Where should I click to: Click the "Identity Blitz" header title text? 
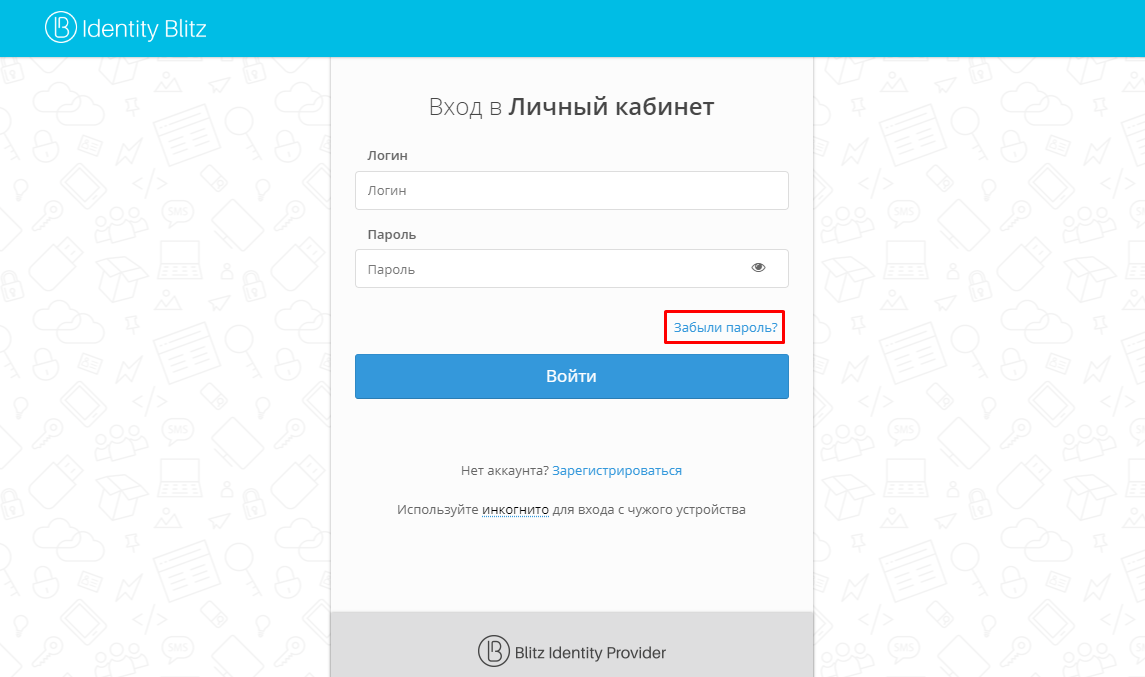click(x=143, y=29)
